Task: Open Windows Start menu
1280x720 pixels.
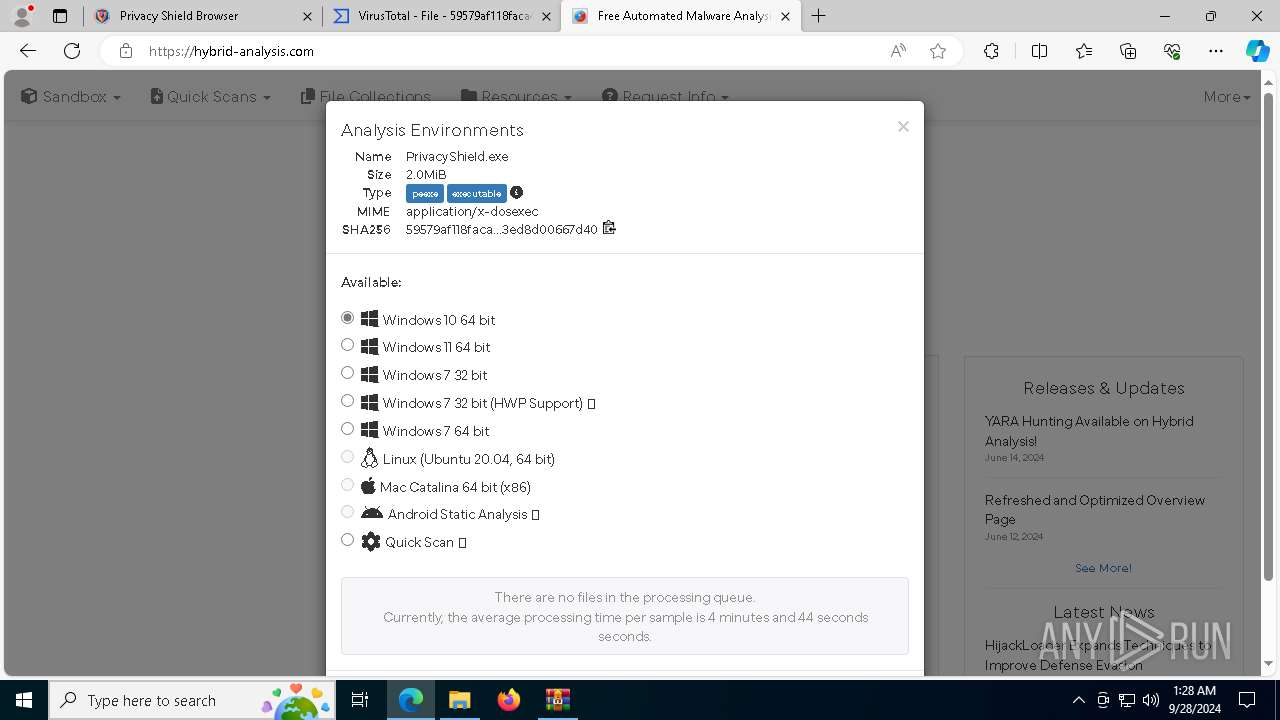Action: (24, 700)
